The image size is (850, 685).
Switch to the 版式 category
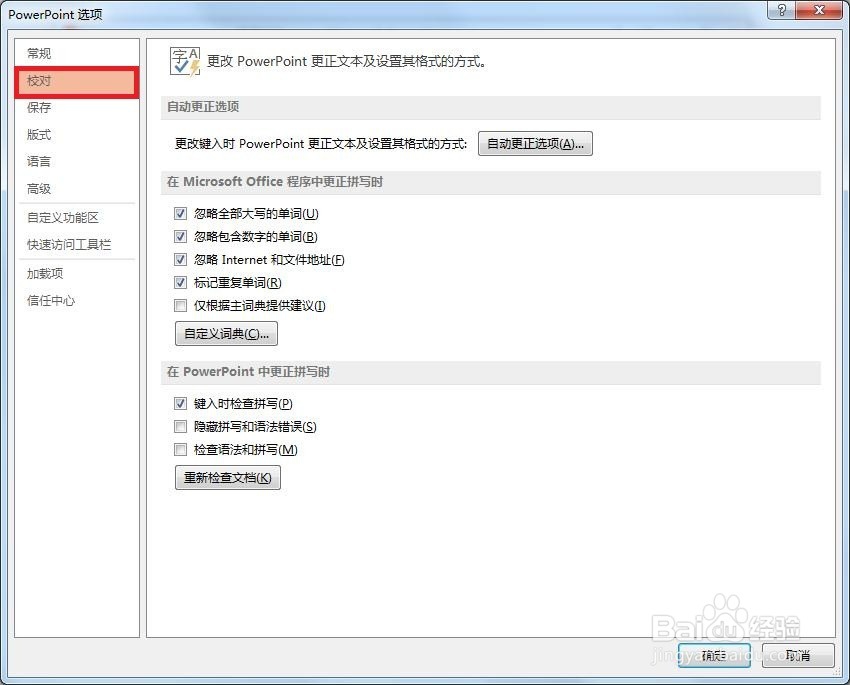coord(39,134)
